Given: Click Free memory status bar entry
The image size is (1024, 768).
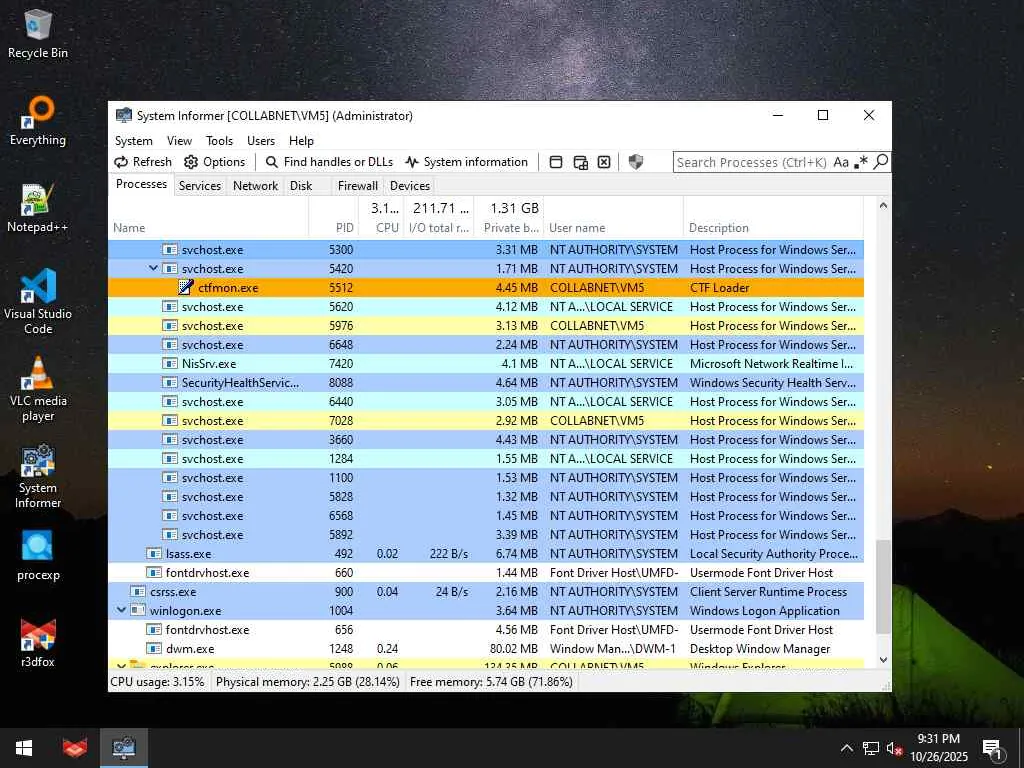Looking at the screenshot, I should (491, 682).
